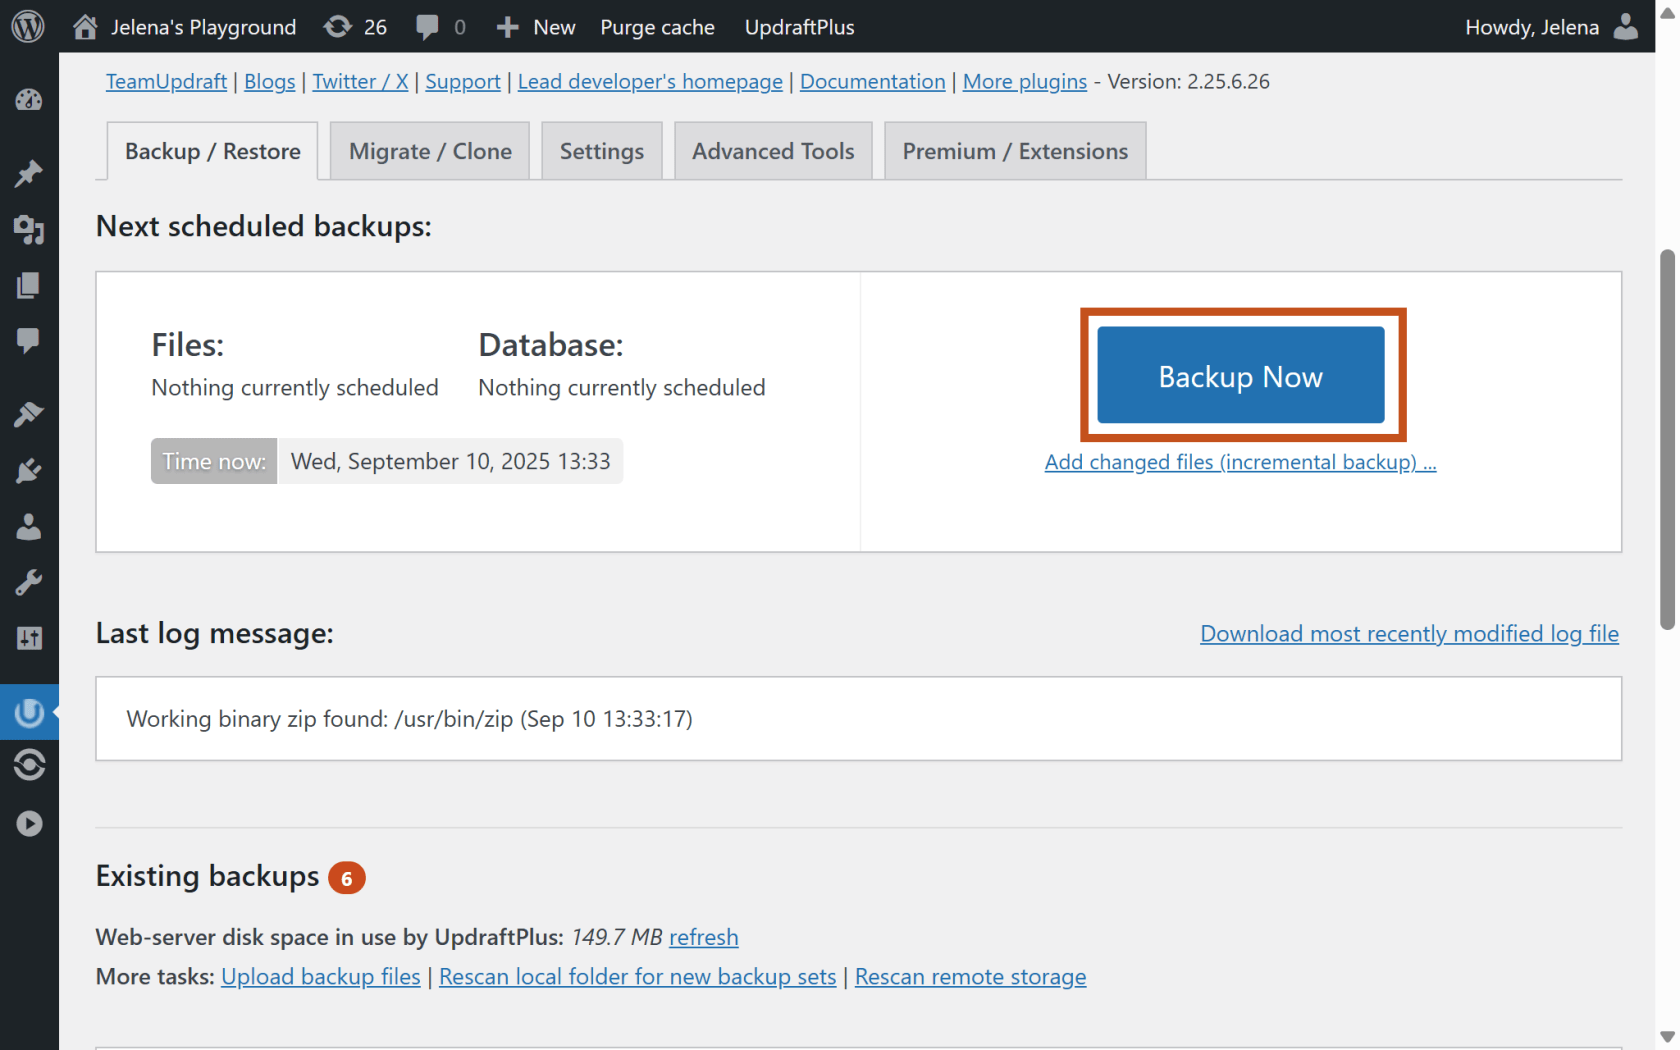Open Appearance with the paintbrush icon
1680x1050 pixels.
click(29, 414)
